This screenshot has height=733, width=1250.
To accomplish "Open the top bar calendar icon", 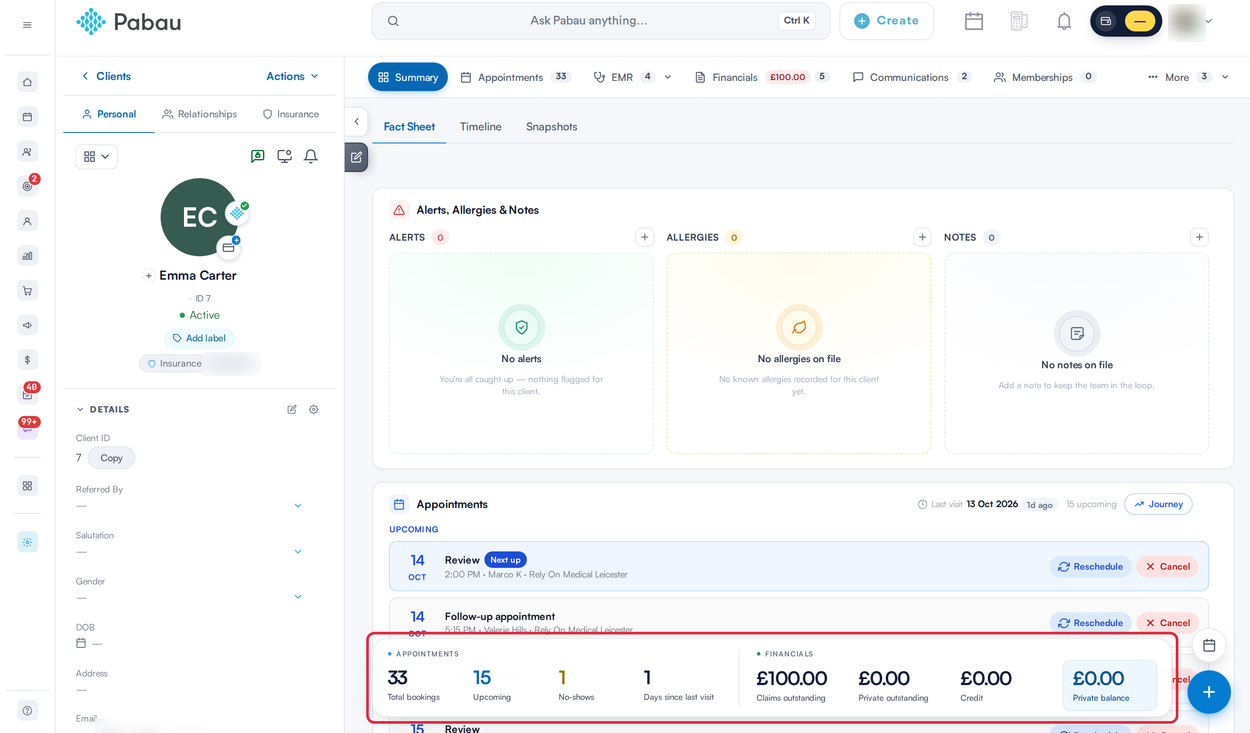I will [x=974, y=21].
